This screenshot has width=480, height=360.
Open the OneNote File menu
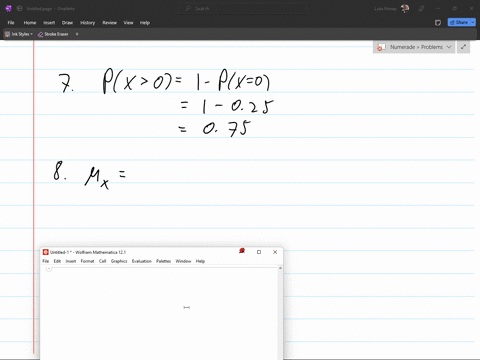point(11,23)
